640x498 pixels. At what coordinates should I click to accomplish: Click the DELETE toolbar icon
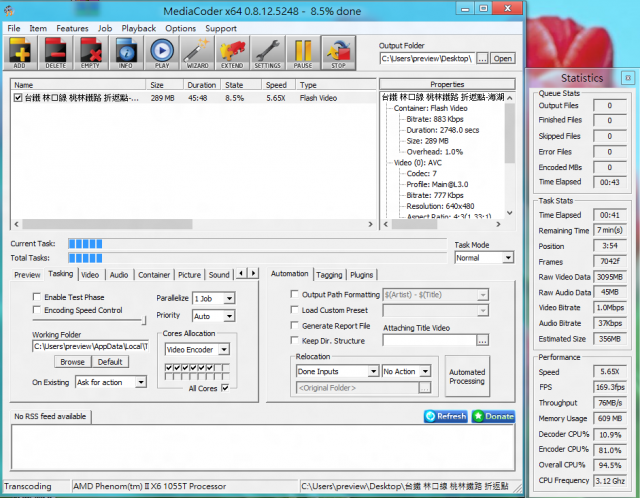[x=56, y=51]
